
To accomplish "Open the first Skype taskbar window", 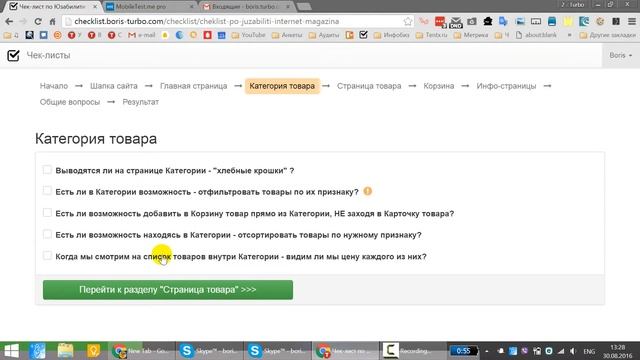I will coord(209,351).
